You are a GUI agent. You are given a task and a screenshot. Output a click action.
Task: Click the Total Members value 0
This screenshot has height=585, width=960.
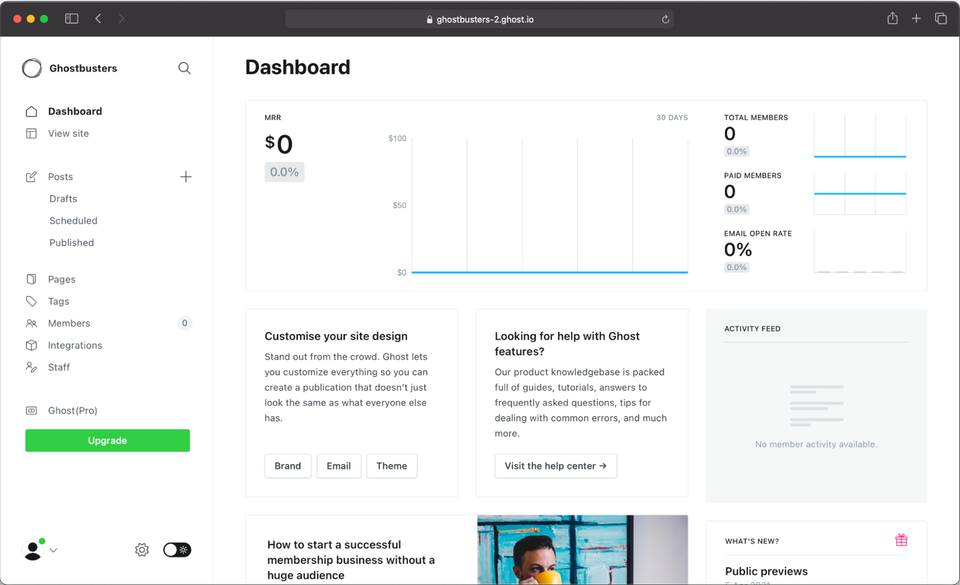click(x=730, y=133)
